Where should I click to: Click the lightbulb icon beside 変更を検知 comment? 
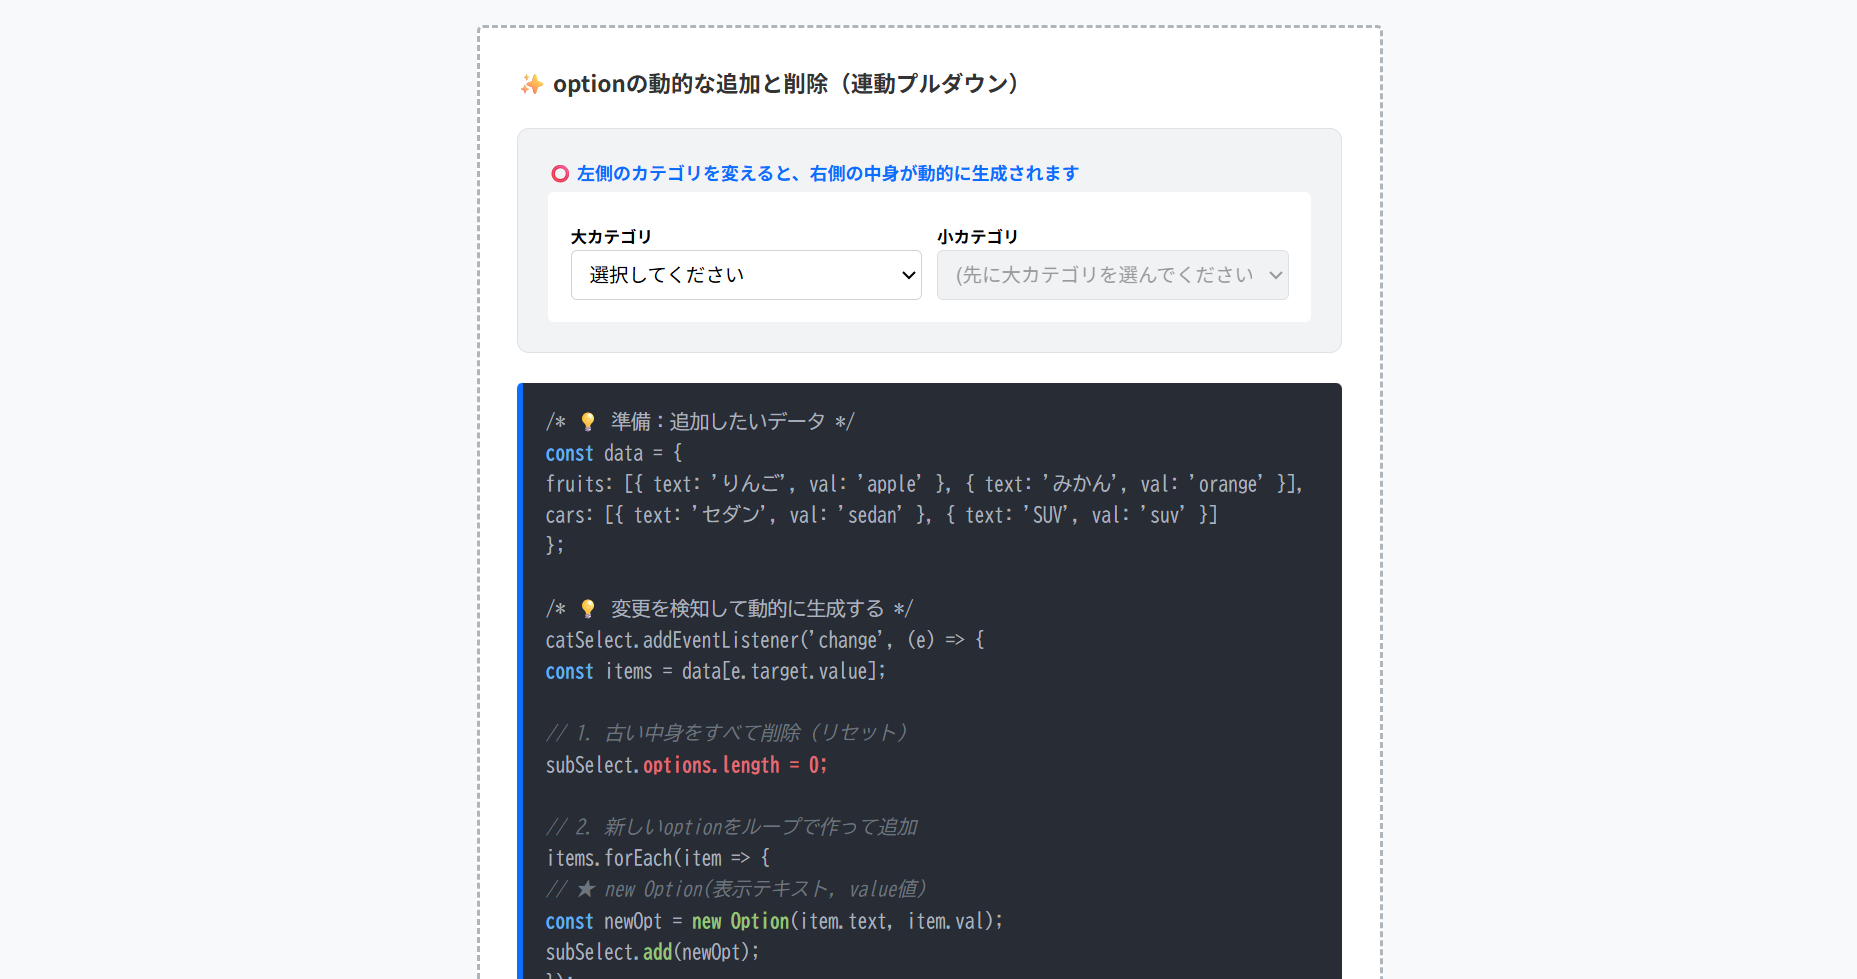point(586,607)
